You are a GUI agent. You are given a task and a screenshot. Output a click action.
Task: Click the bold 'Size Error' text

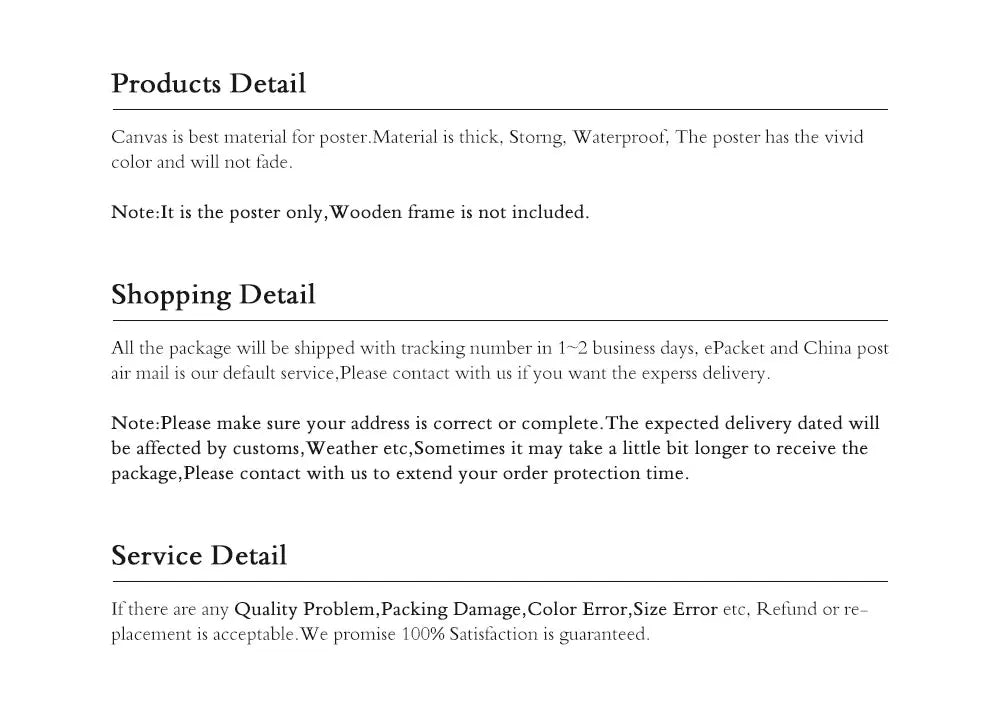675,609
